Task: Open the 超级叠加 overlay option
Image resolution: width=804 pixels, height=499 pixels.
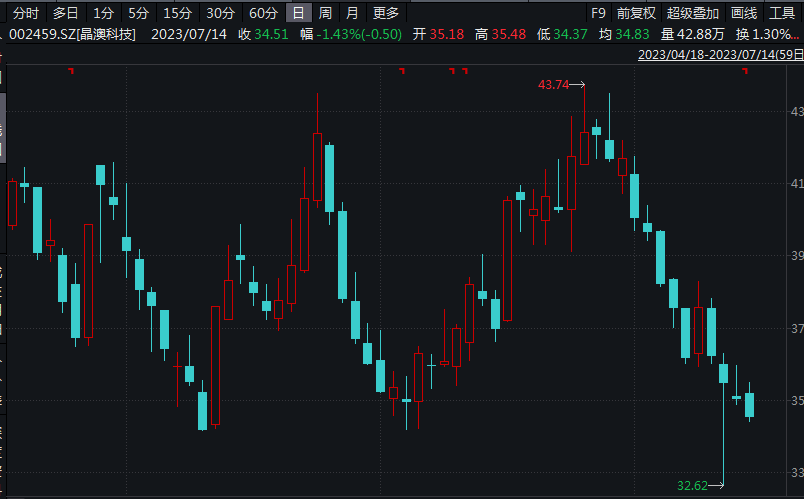Action: tap(693, 13)
